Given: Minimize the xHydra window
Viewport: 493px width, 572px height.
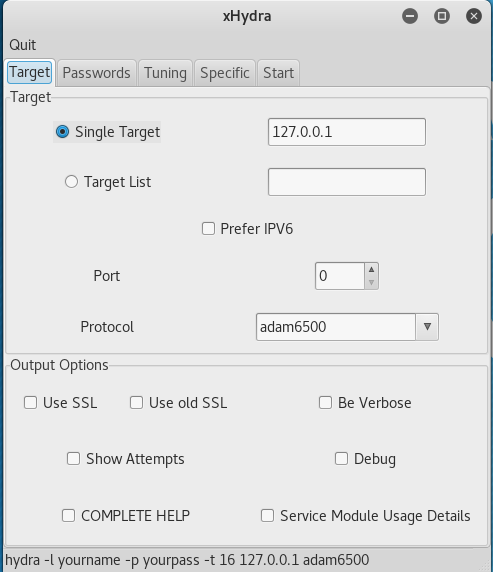Looking at the screenshot, I should click(410, 16).
